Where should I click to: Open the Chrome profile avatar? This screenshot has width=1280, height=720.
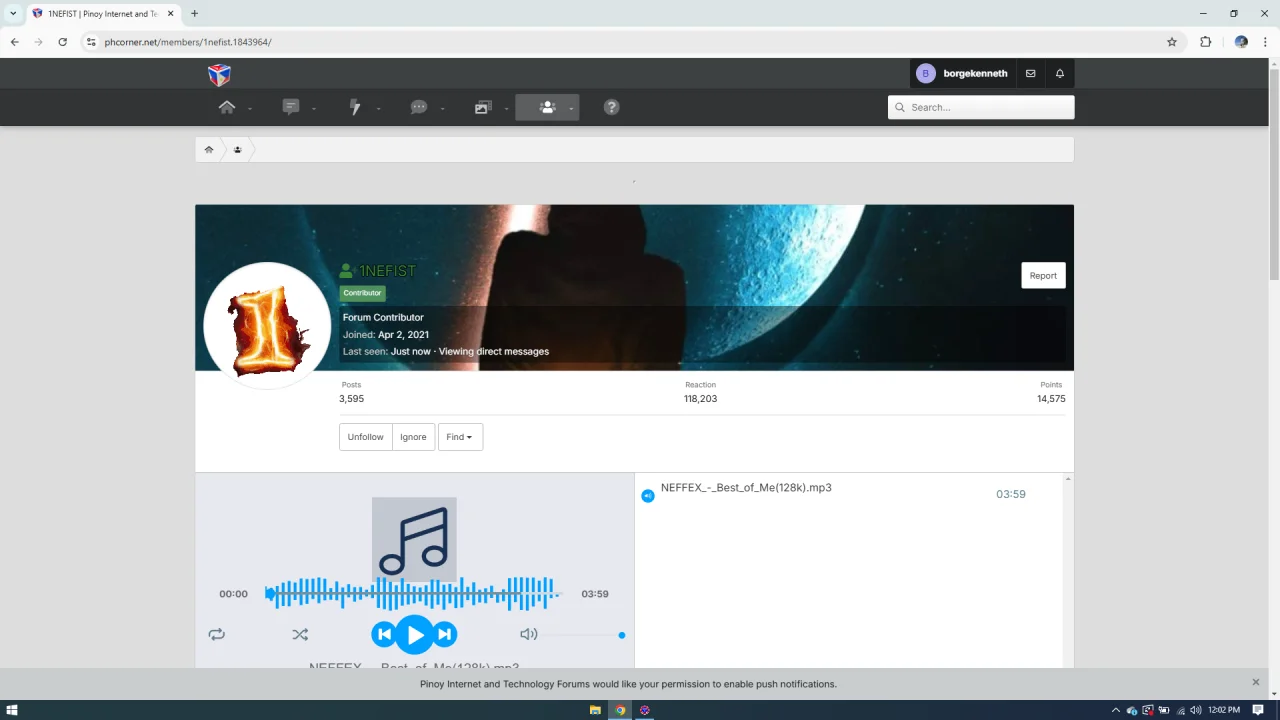1241,42
